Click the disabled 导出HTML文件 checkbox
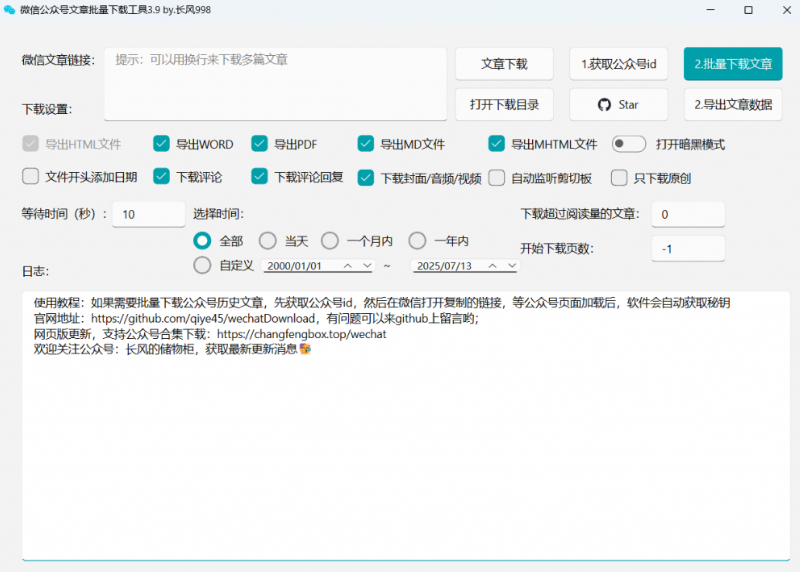 click(31, 144)
